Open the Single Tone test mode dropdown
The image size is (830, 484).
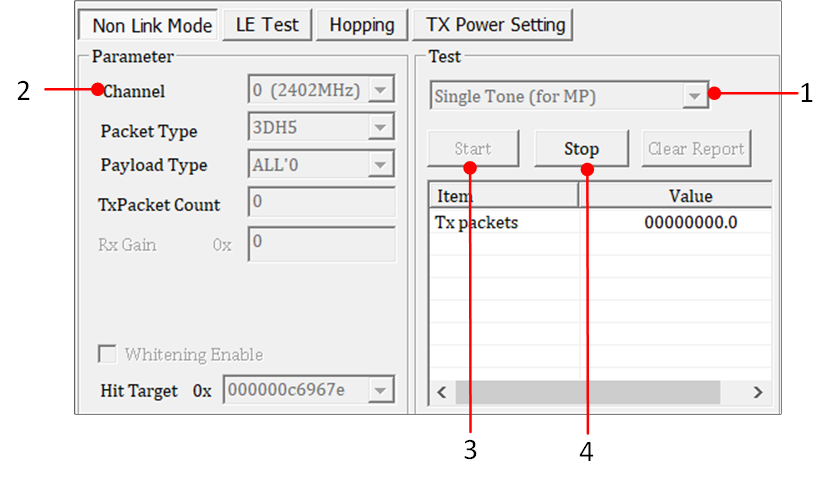click(694, 97)
